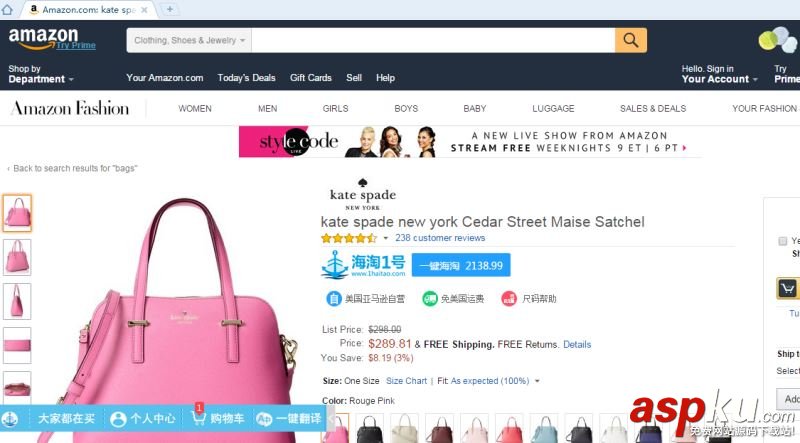Click the 一键海淘 2138.99 button
Screen dimensions: 800x443
click(x=461, y=265)
